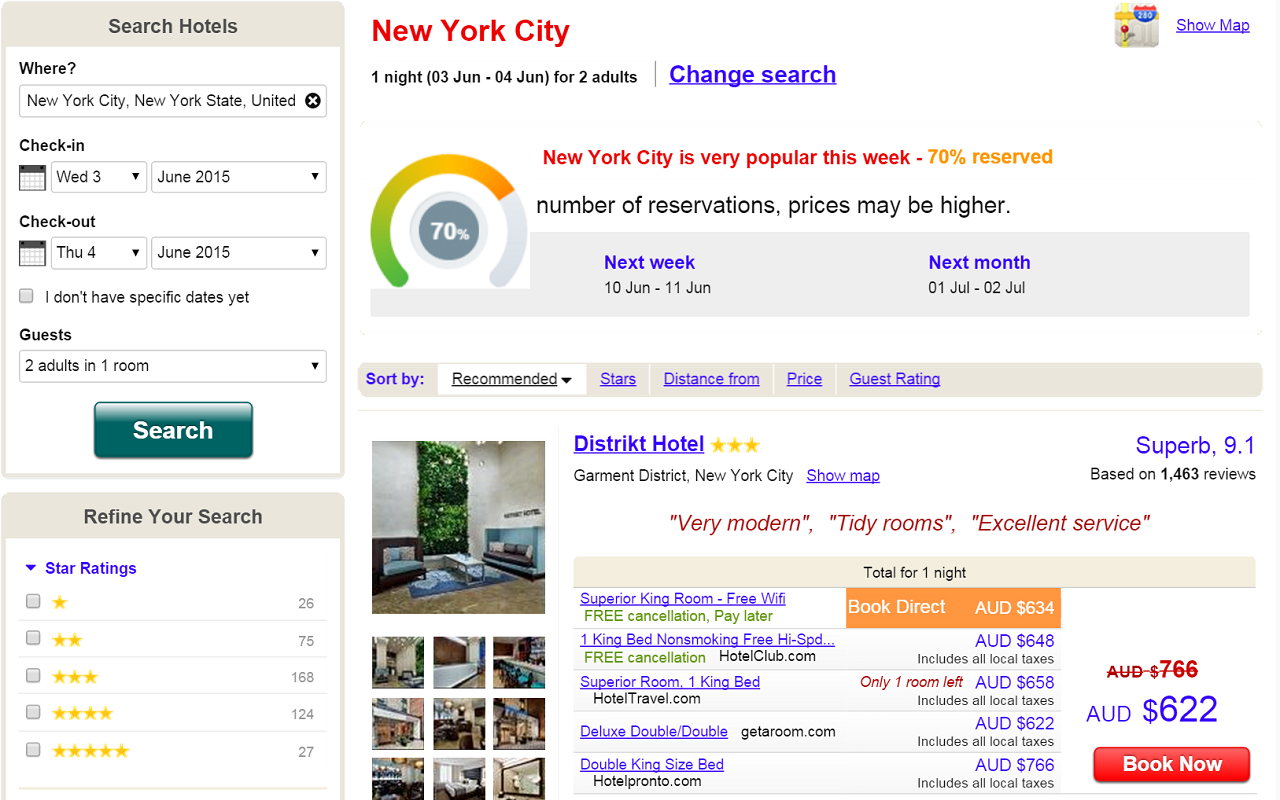Open the first thumbnail in second row
1280x800 pixels.
tap(398, 724)
